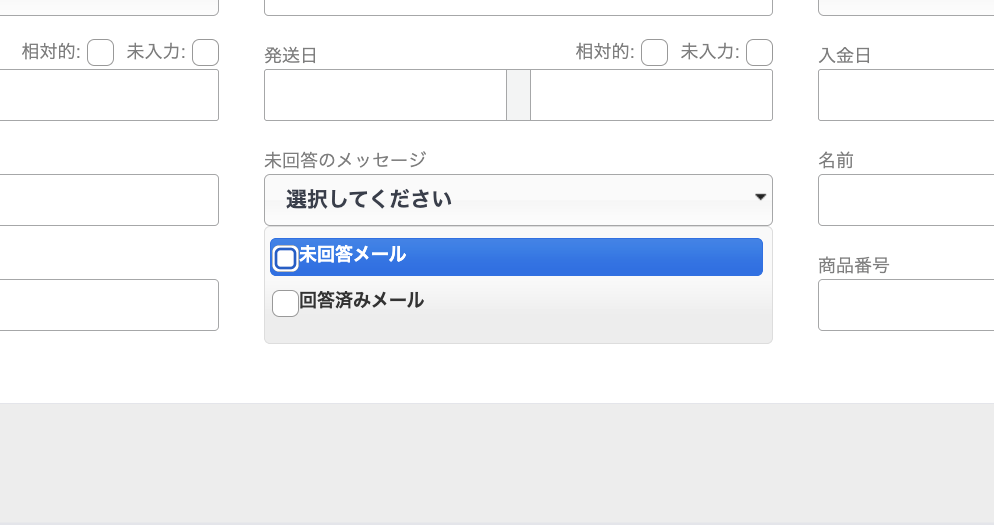The width and height of the screenshot is (994, 532).
Task: Open the 選択してください dropdown
Action: tap(517, 199)
